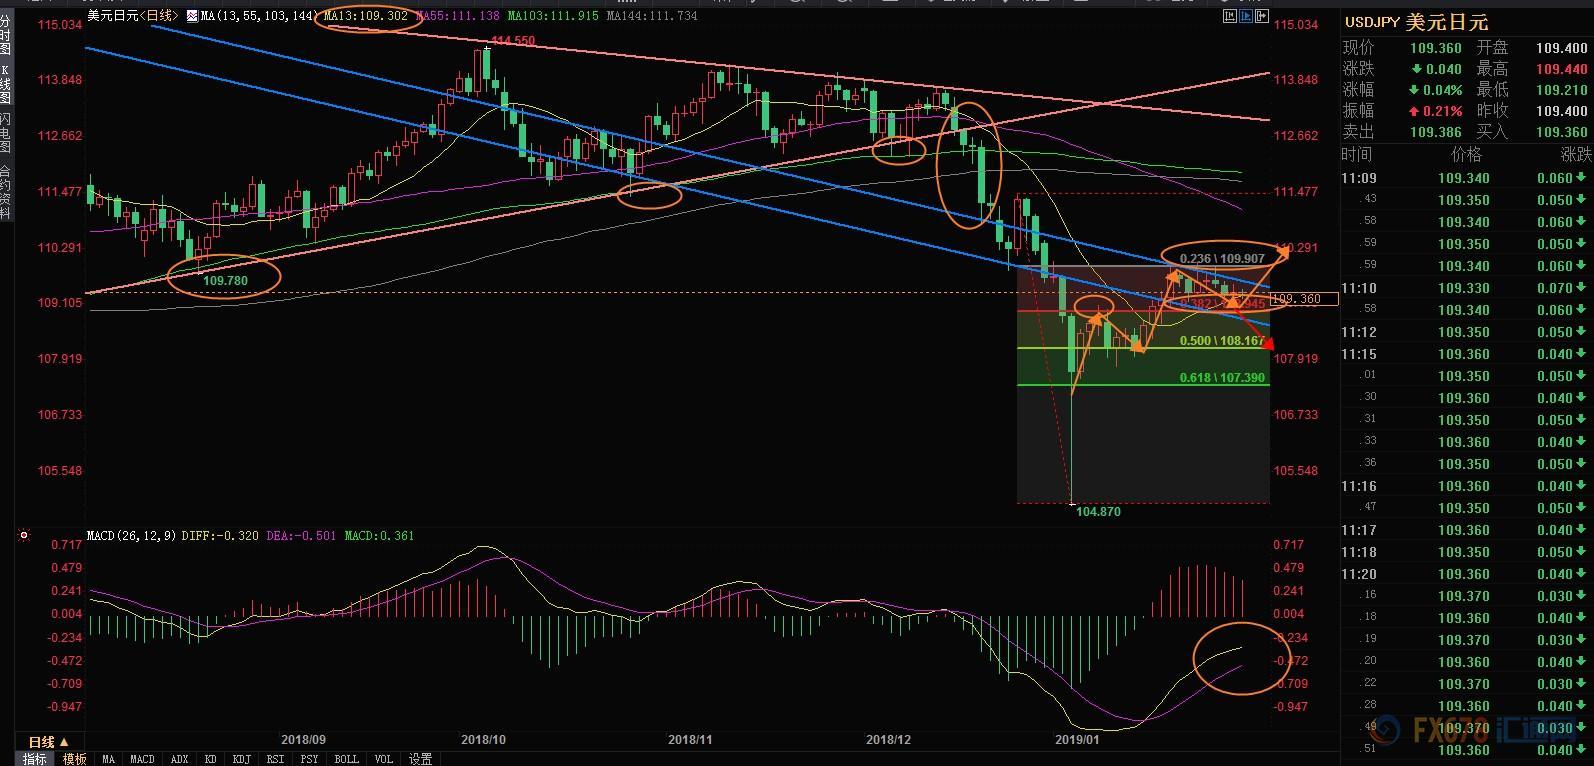
Task: Click the 2018/10 date axis label
Action: point(483,740)
